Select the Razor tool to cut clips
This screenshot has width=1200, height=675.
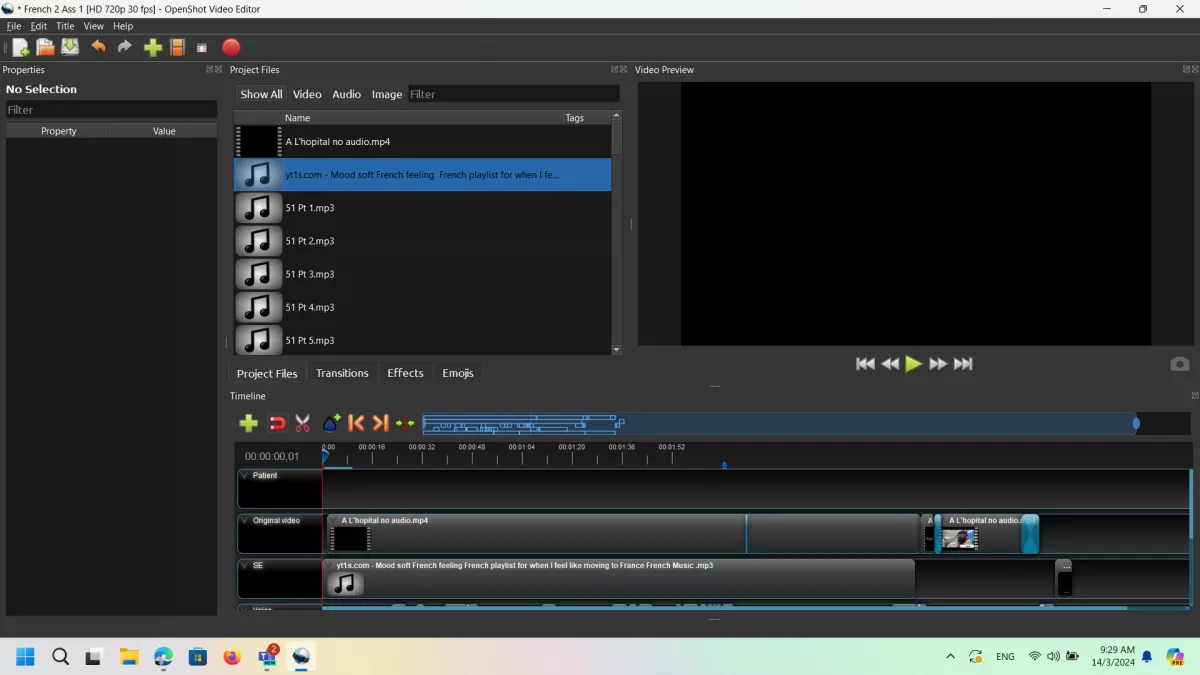[303, 423]
